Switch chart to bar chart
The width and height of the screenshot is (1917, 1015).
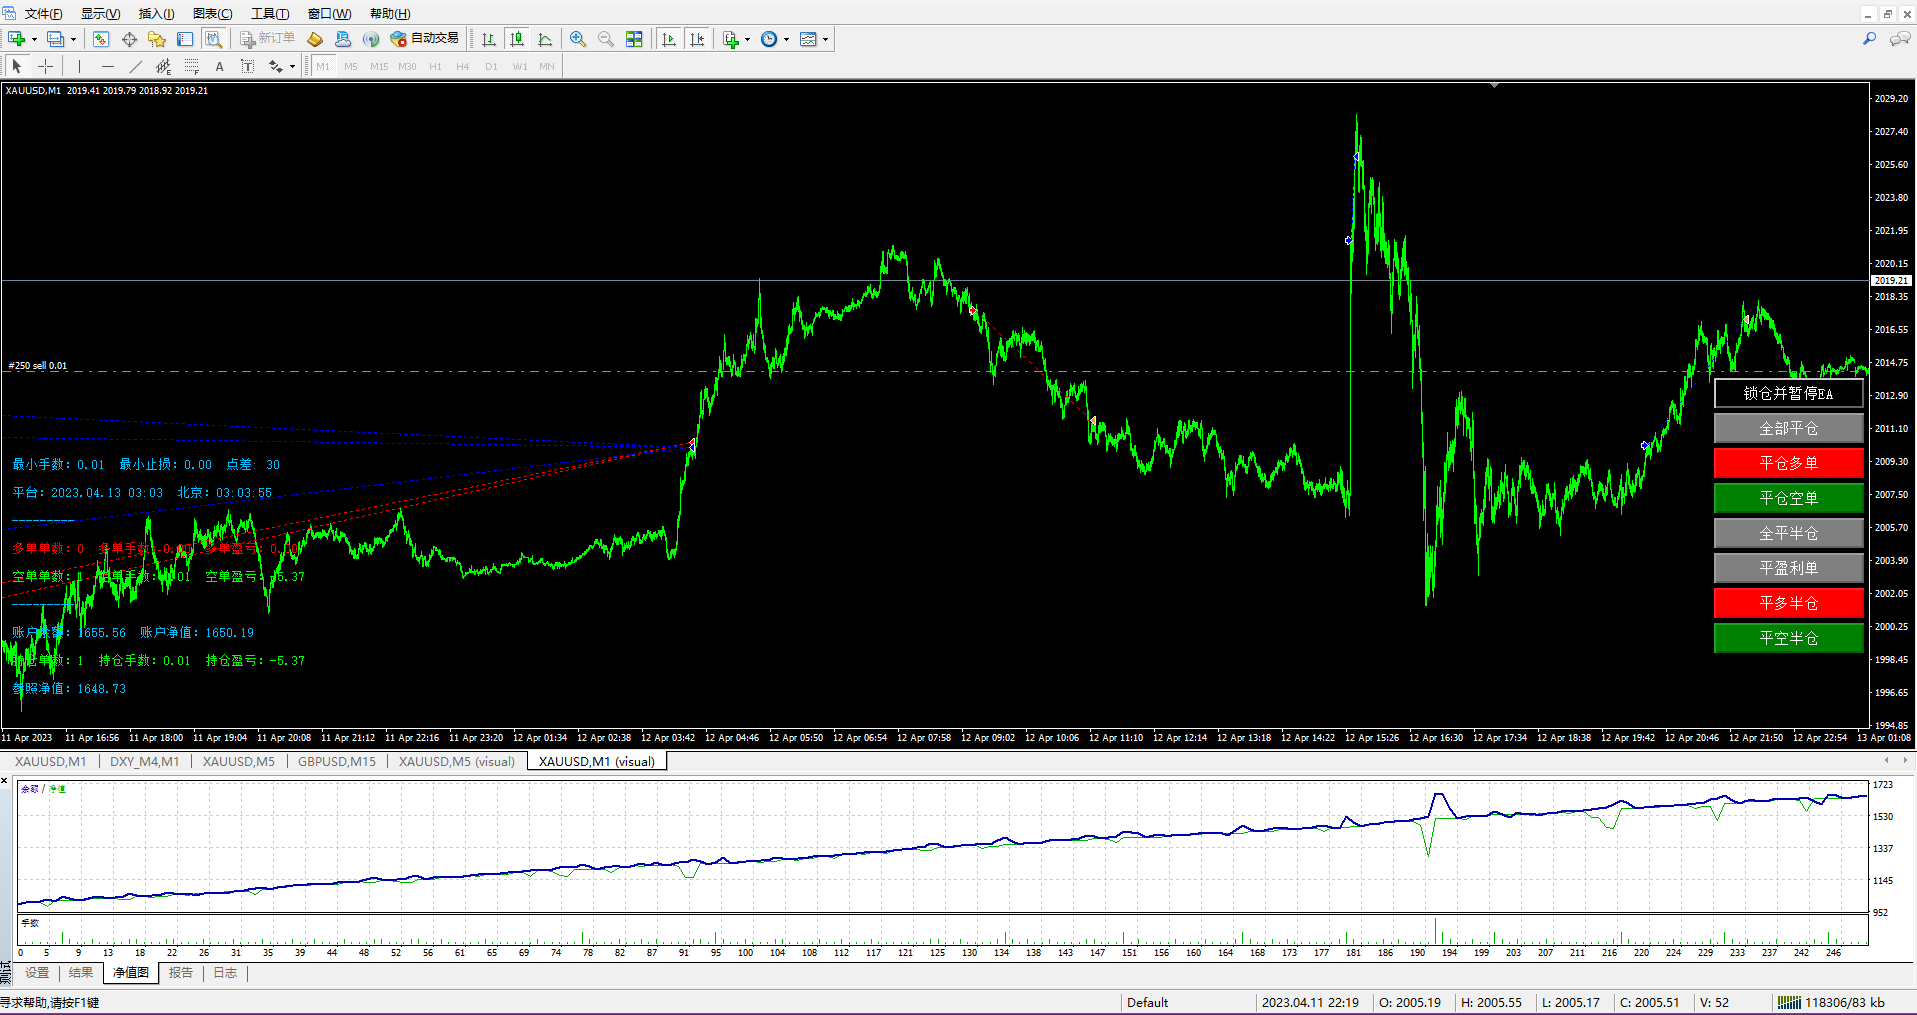[489, 39]
